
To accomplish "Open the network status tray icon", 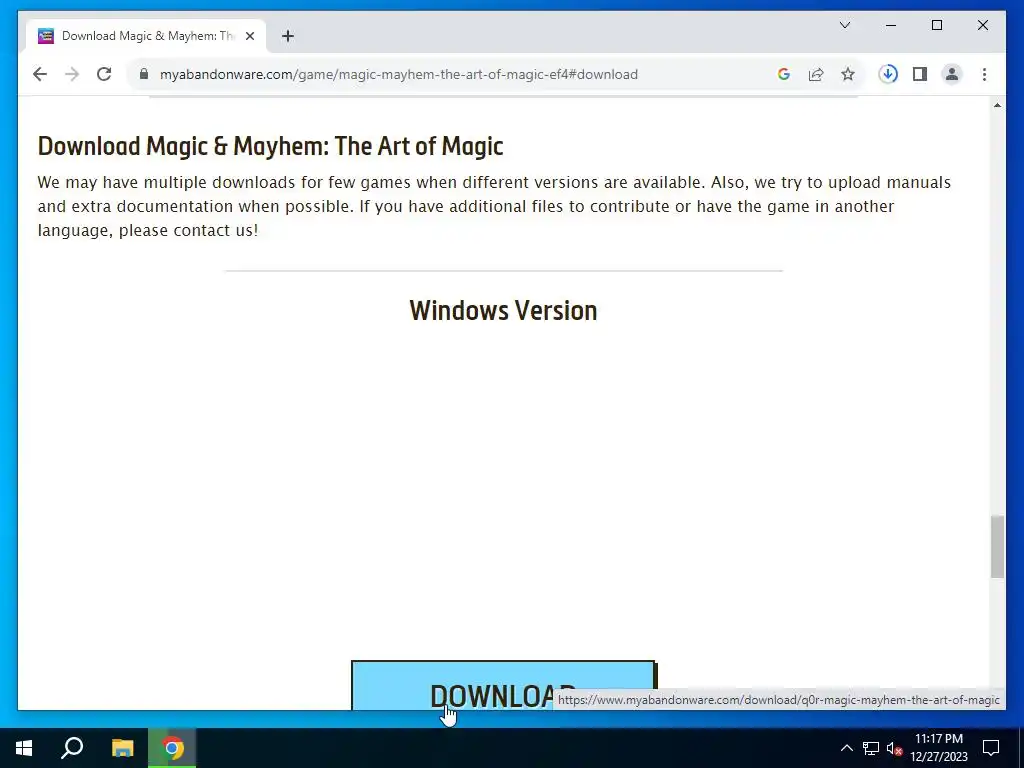I will click(871, 748).
